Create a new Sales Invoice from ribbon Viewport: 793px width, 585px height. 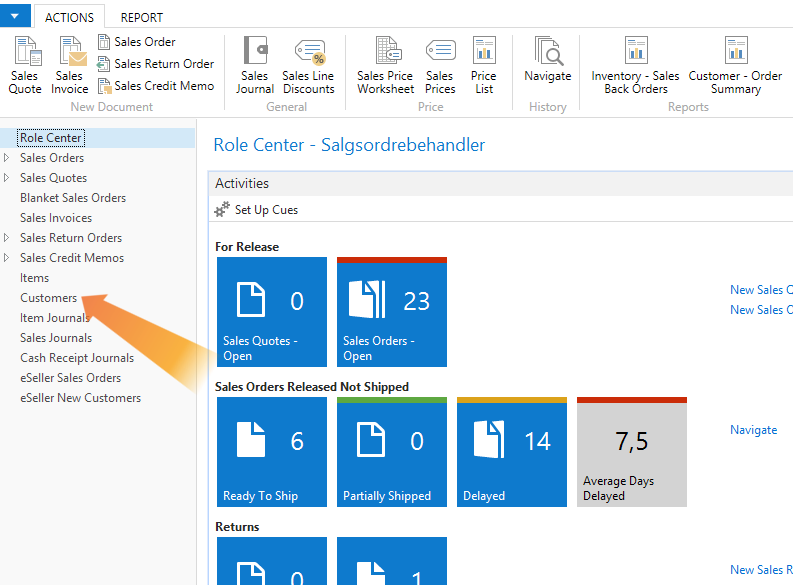pyautogui.click(x=70, y=65)
